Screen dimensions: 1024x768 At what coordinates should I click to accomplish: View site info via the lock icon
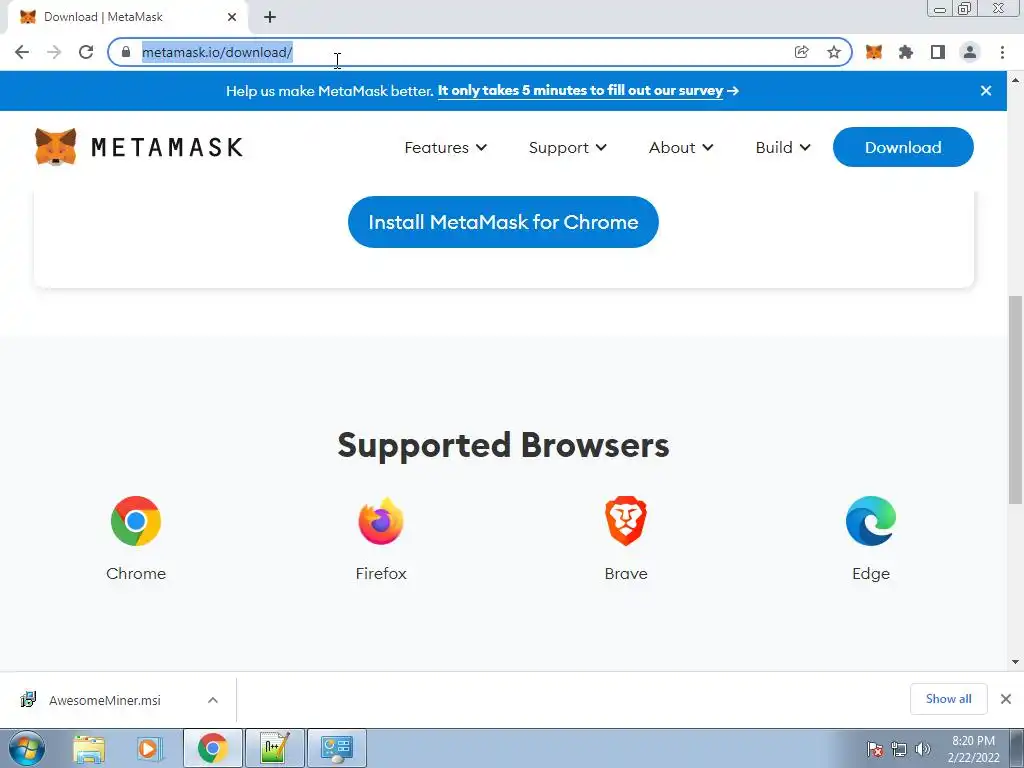click(x=126, y=52)
